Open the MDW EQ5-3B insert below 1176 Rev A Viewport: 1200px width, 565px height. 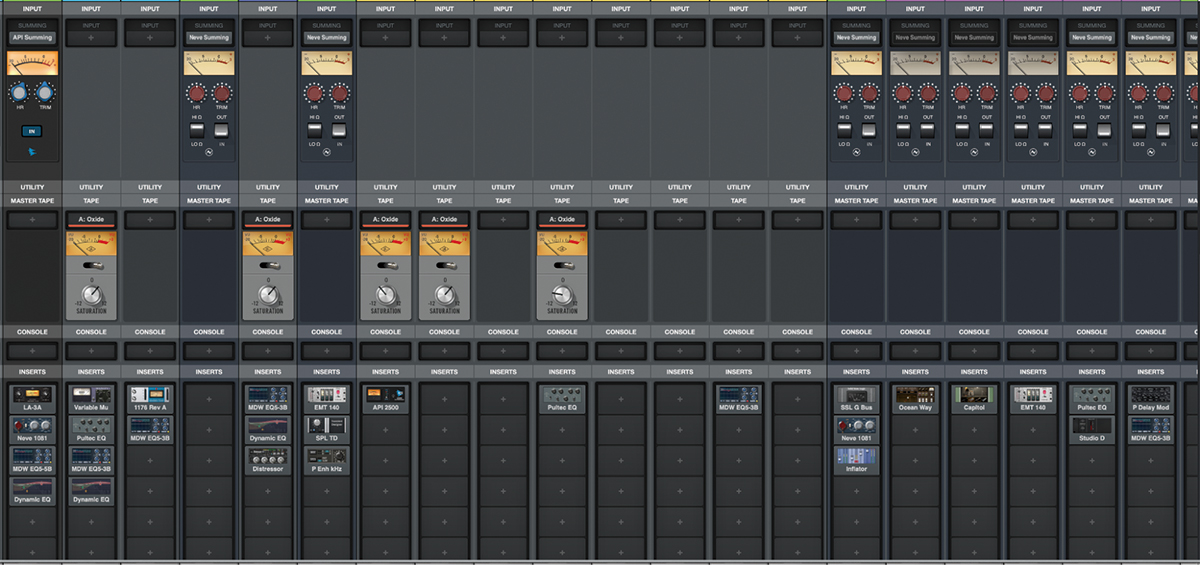[150, 429]
